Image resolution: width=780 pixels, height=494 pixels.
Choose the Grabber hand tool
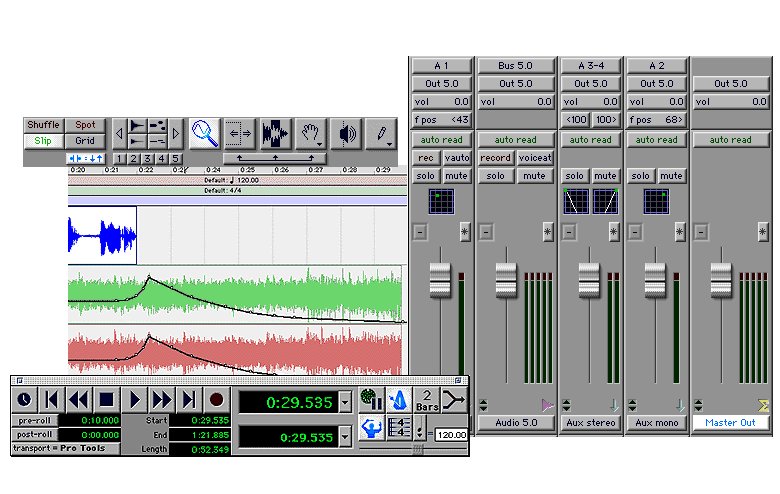pos(311,133)
